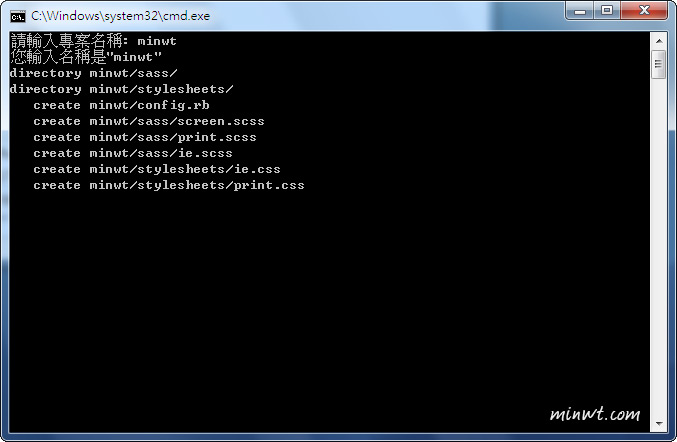Click the blank black console area
This screenshot has height=442, width=677.
point(328,302)
